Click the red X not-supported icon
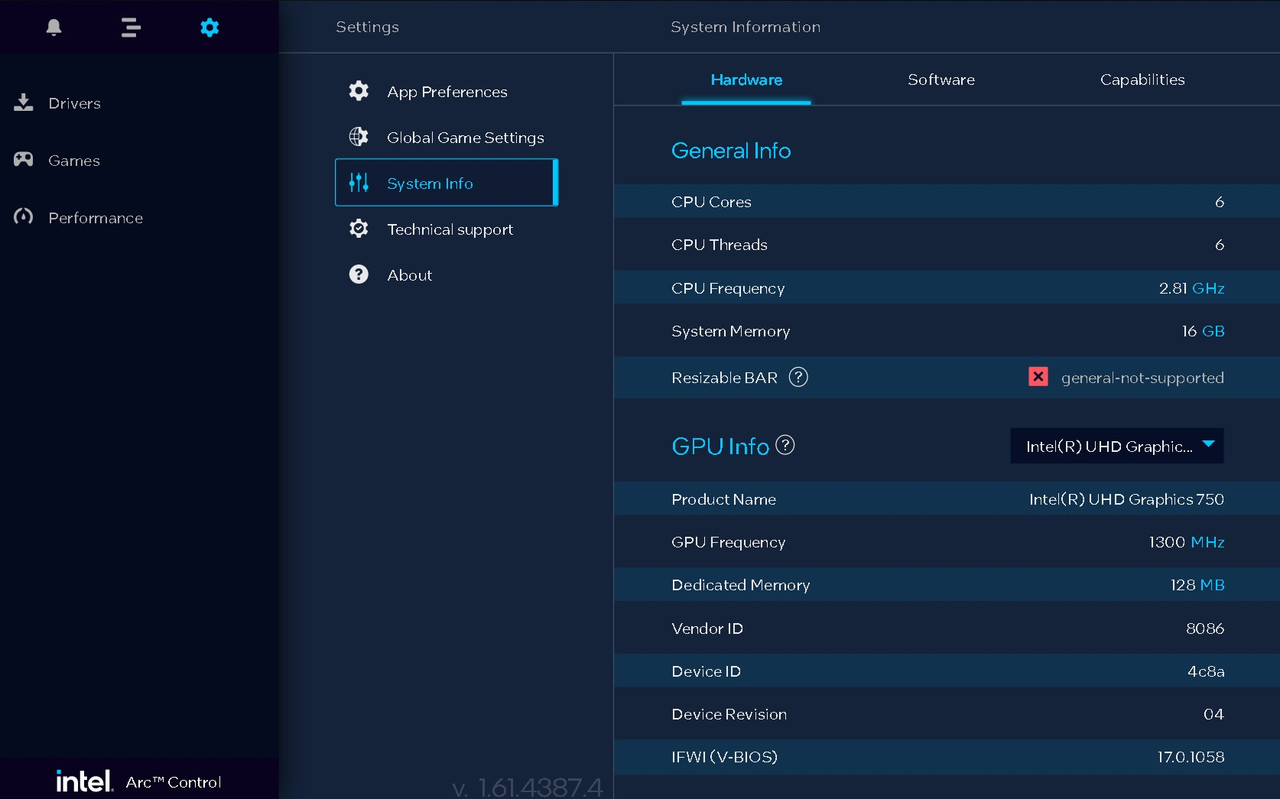 coord(1038,377)
